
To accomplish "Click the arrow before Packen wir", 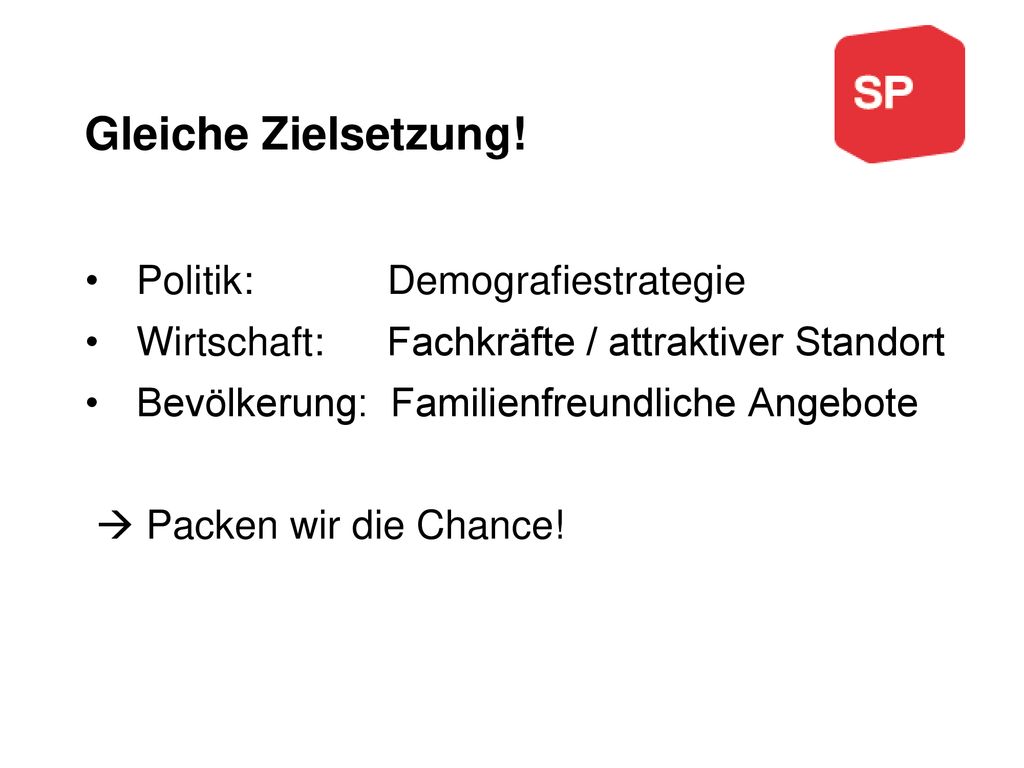I will (x=115, y=526).
